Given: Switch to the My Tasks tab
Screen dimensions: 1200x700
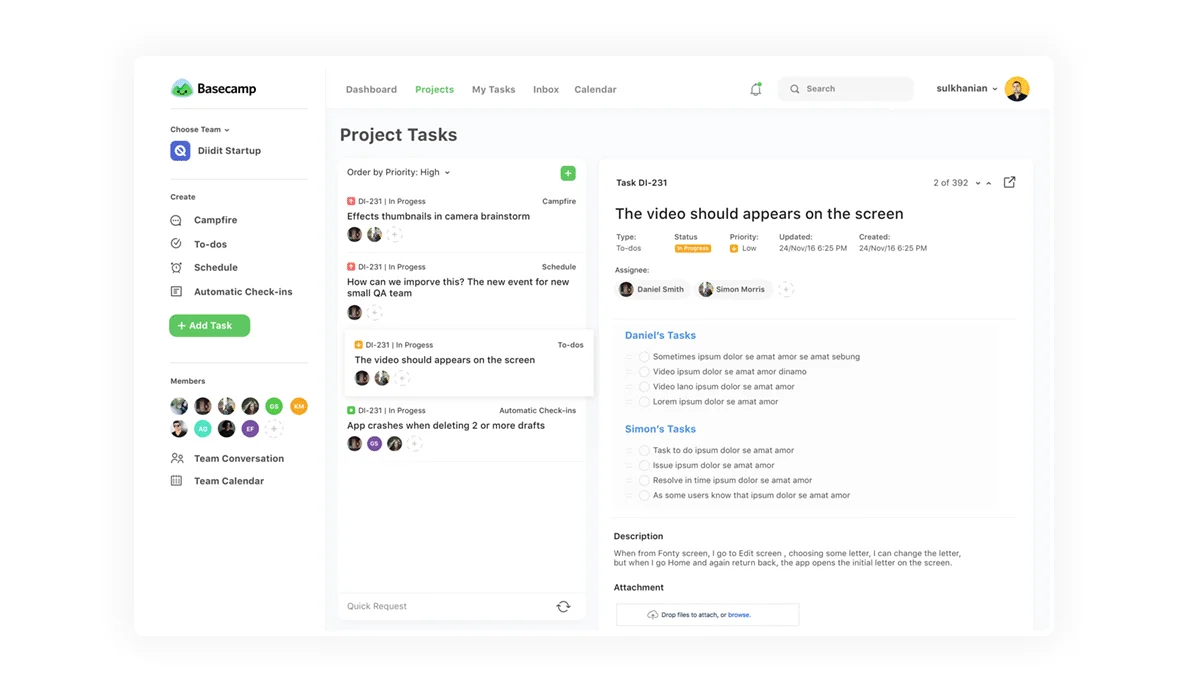Looking at the screenshot, I should tap(493, 89).
